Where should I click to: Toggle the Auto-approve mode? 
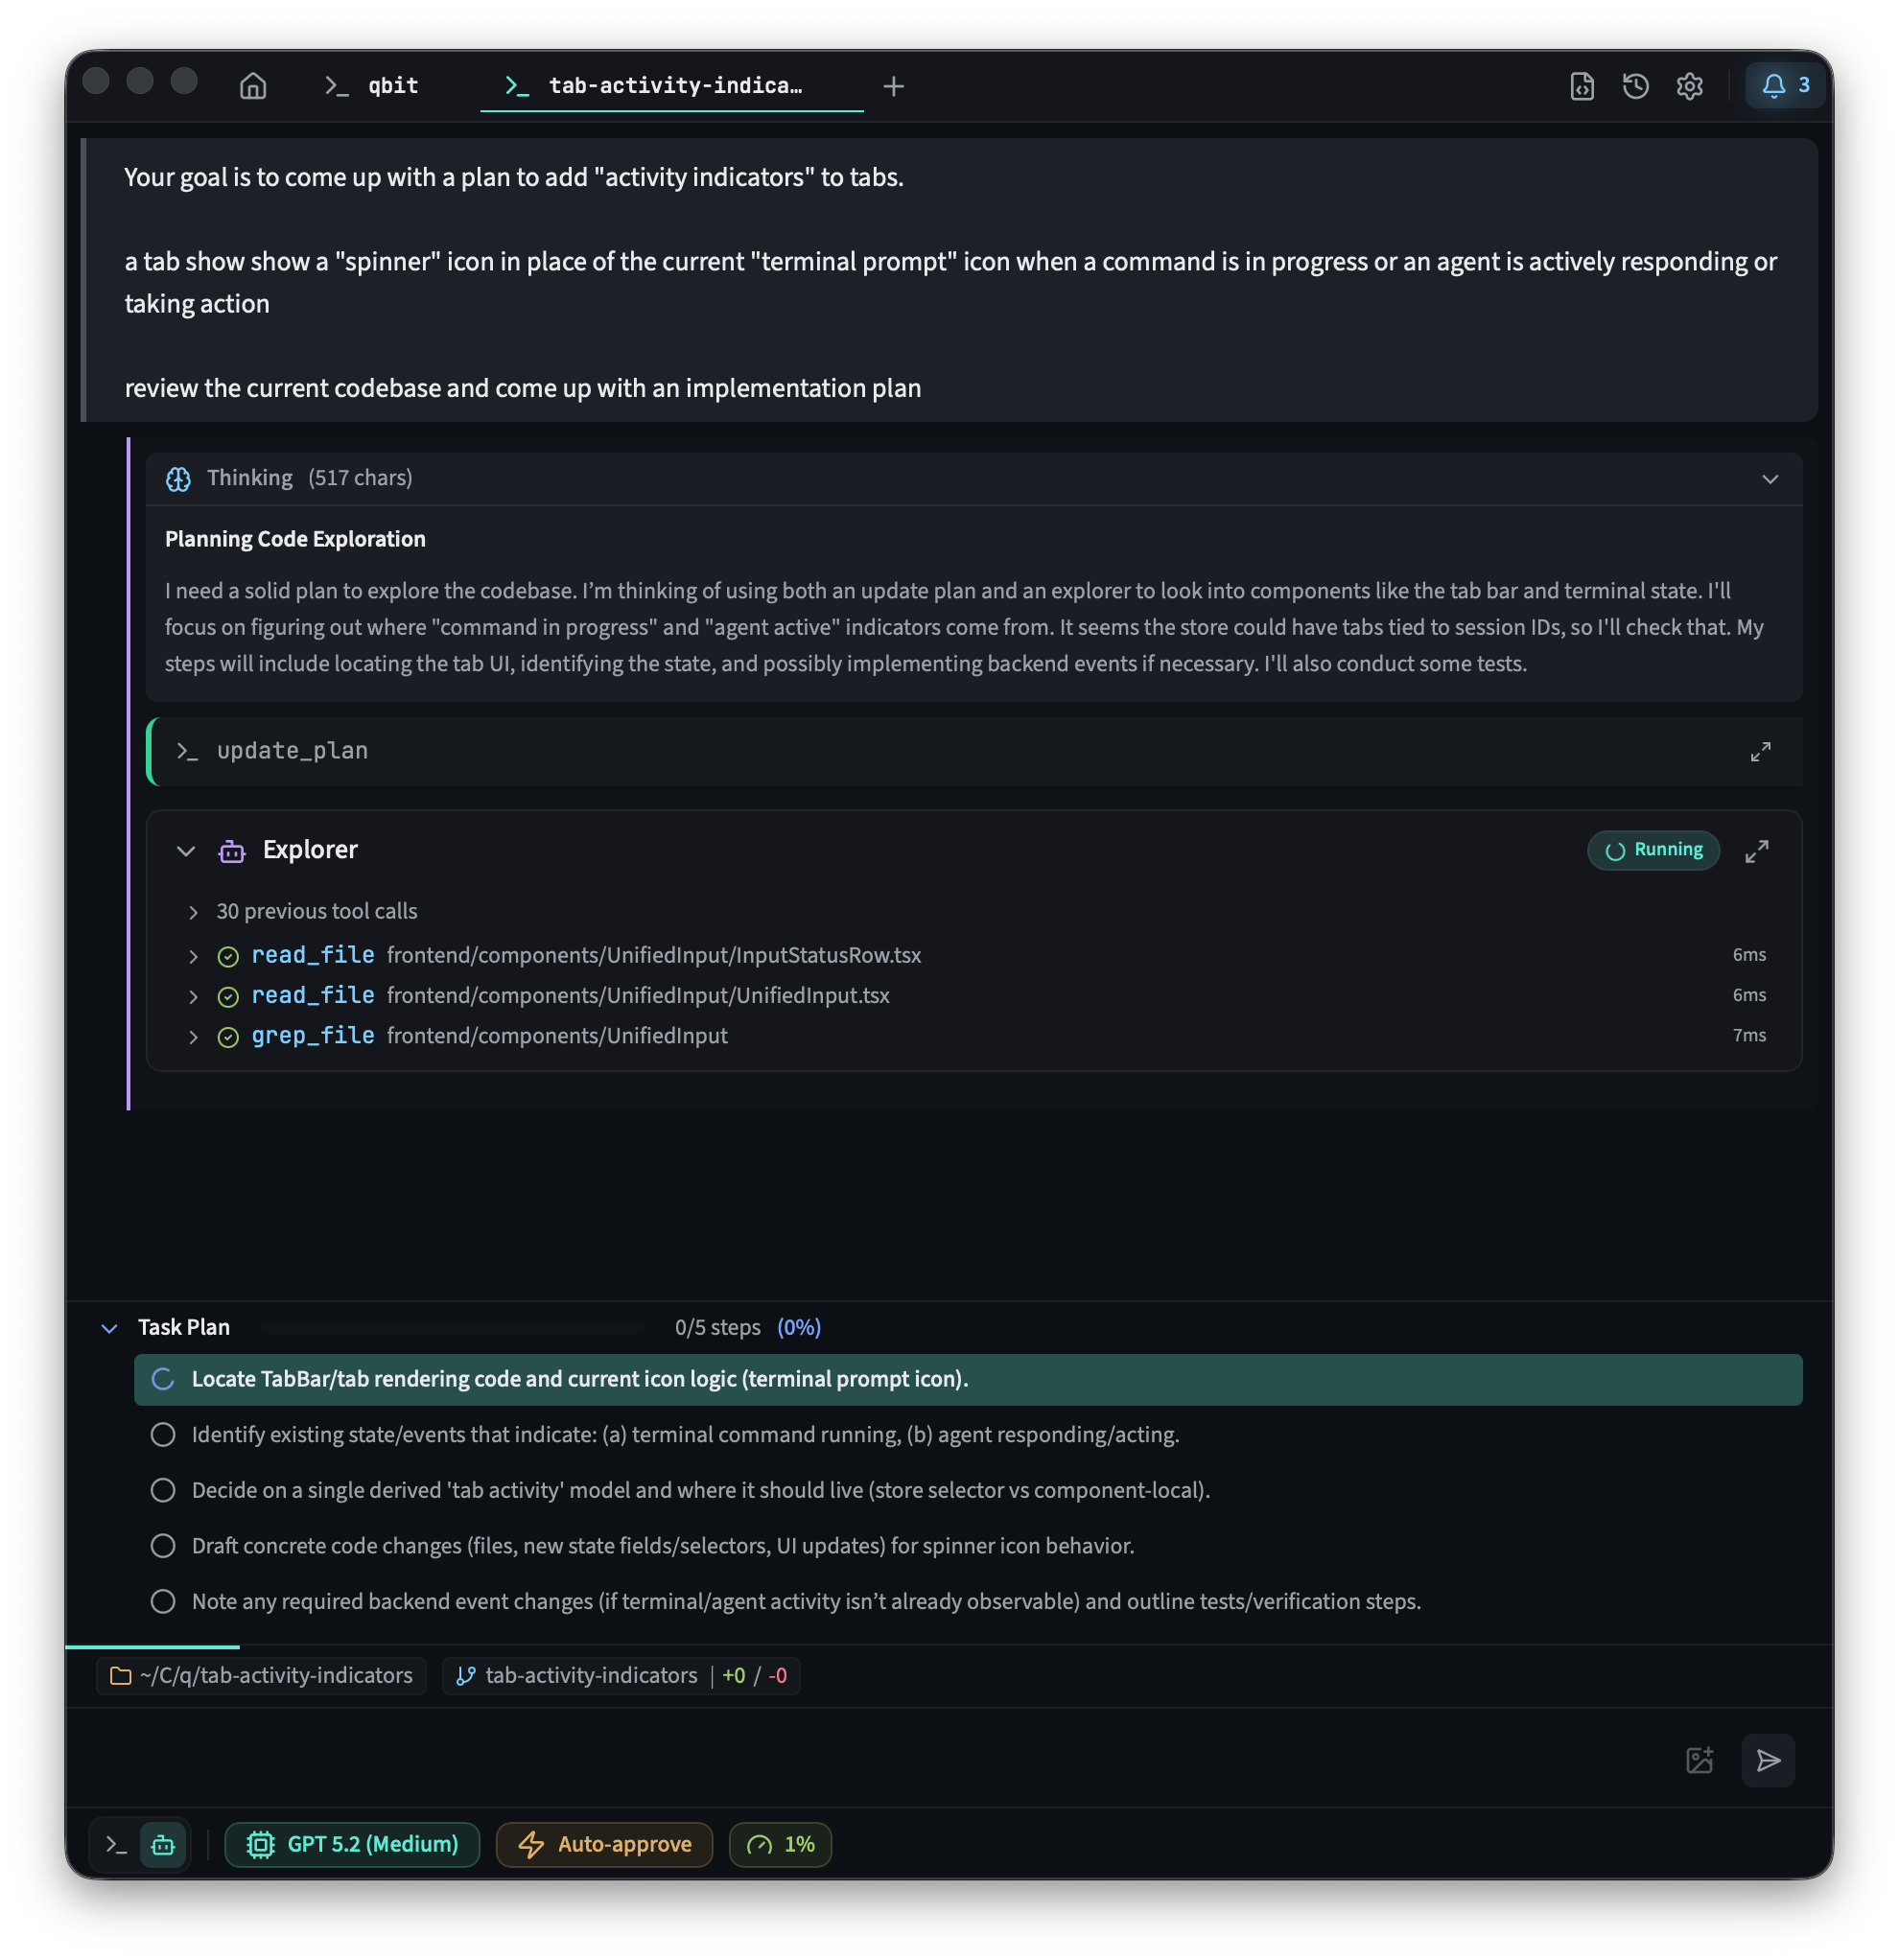coord(604,1846)
